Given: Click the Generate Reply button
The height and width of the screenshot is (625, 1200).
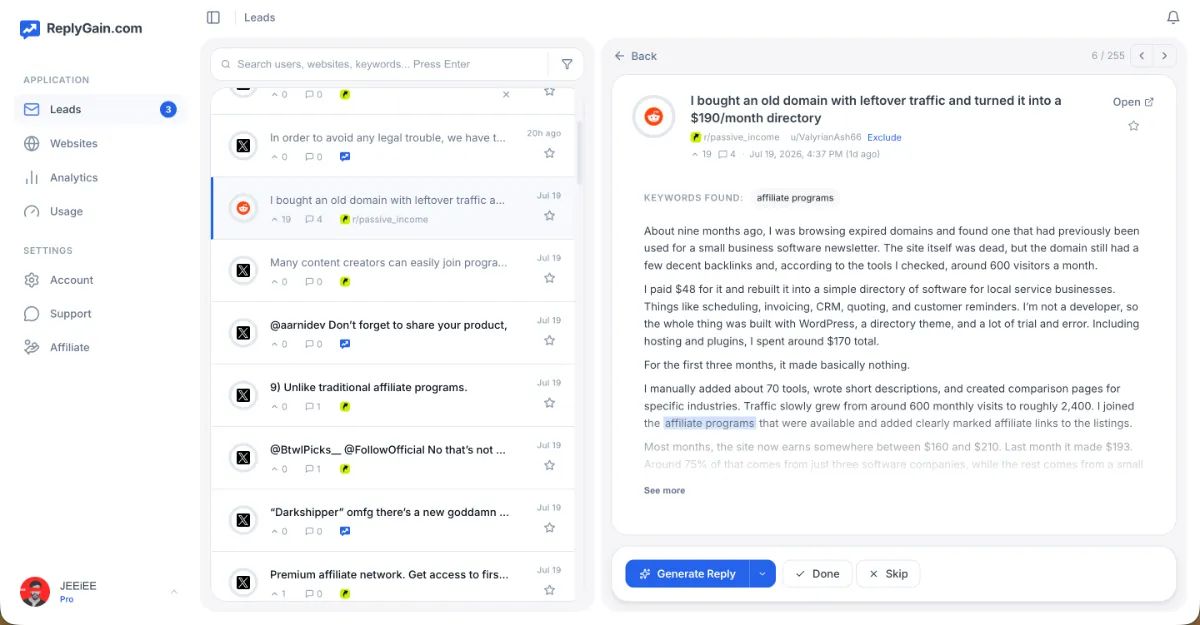Looking at the screenshot, I should [688, 574].
